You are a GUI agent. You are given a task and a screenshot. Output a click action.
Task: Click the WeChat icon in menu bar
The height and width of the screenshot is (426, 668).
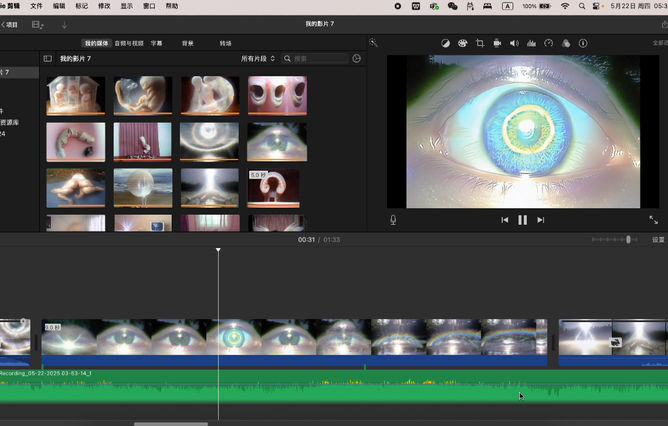(x=452, y=6)
